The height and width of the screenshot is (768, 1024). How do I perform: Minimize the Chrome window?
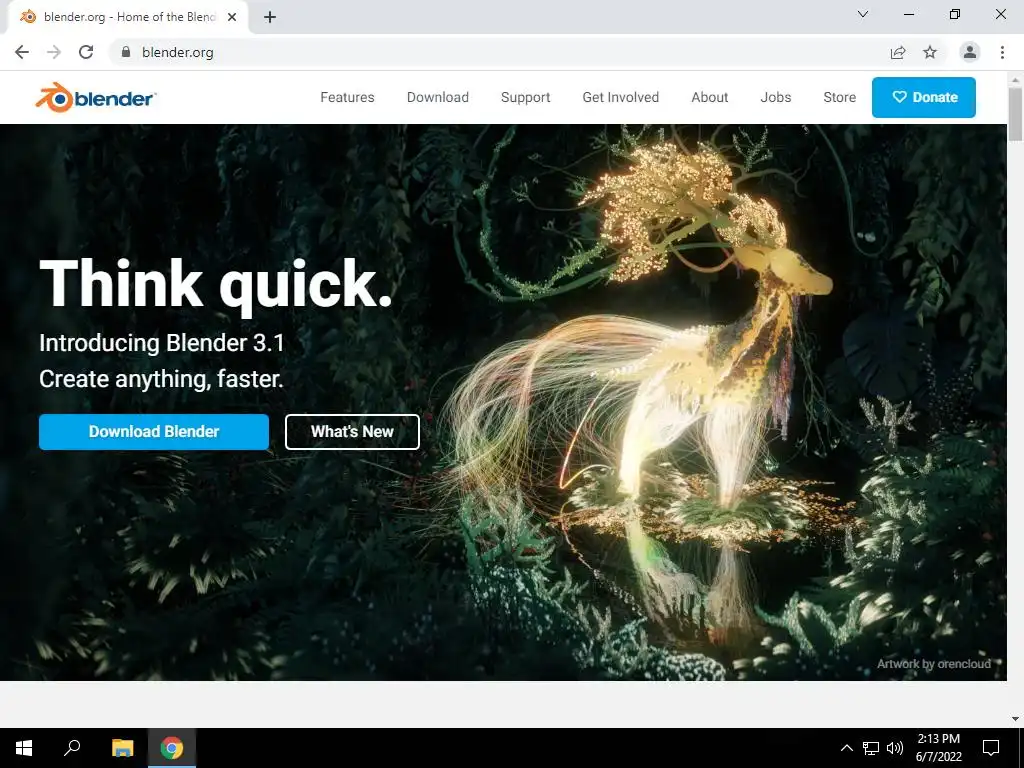click(909, 14)
